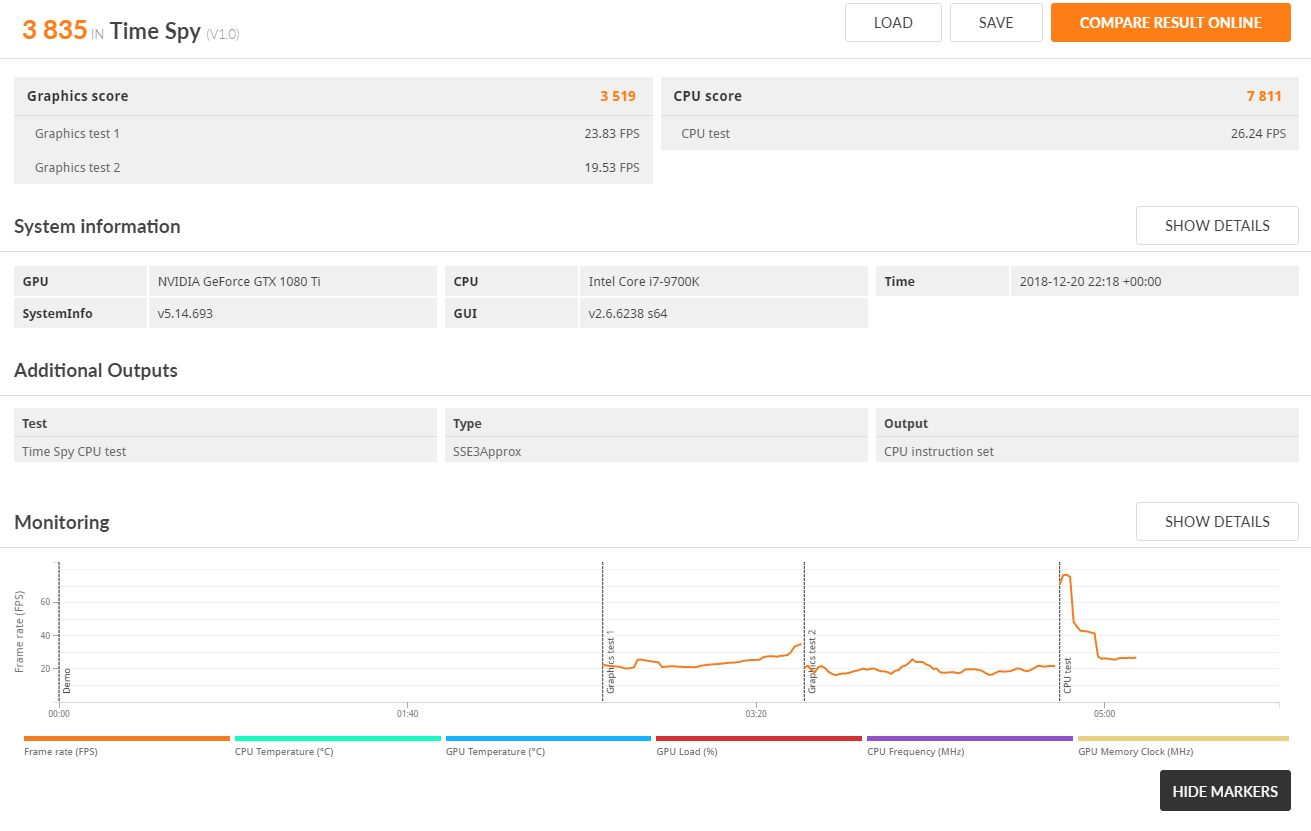The height and width of the screenshot is (831, 1311).
Task: Click the 23.83 FPS result value
Action: click(x=612, y=133)
